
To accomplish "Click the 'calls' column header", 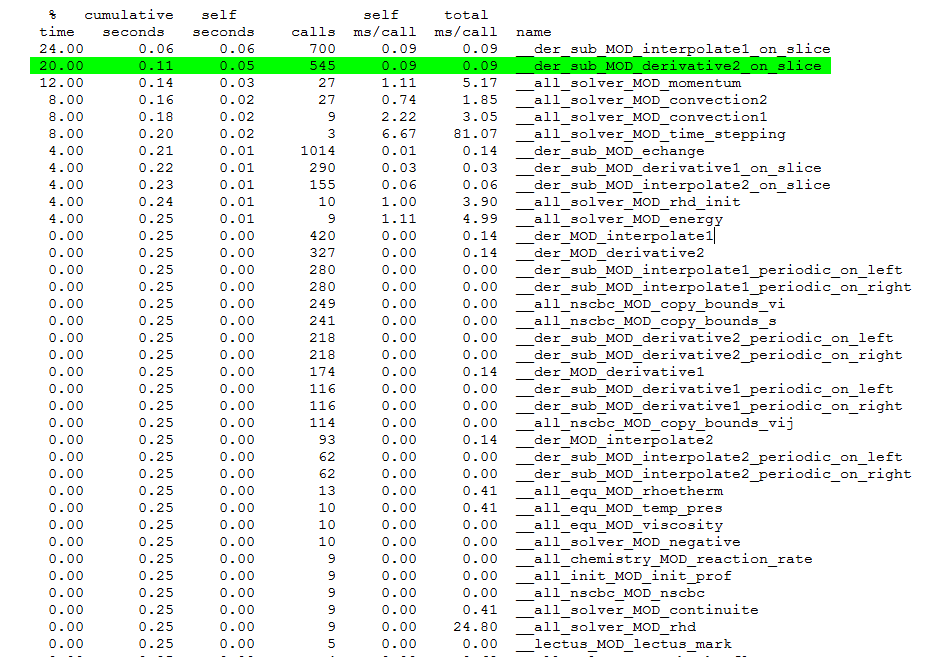I will pyautogui.click(x=314, y=32).
